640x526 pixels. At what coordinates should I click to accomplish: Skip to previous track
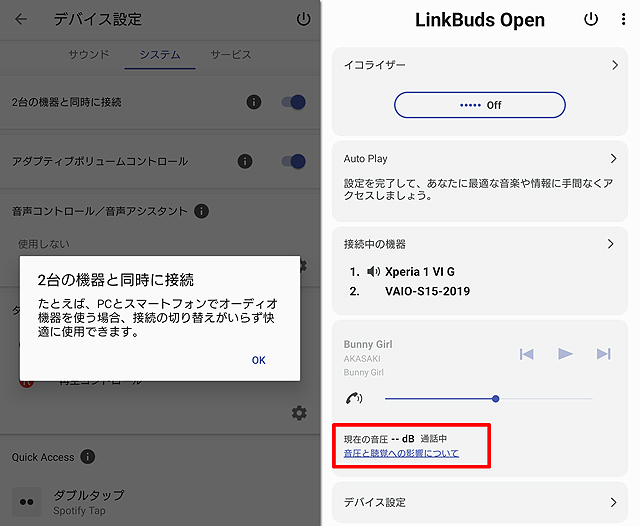point(527,354)
